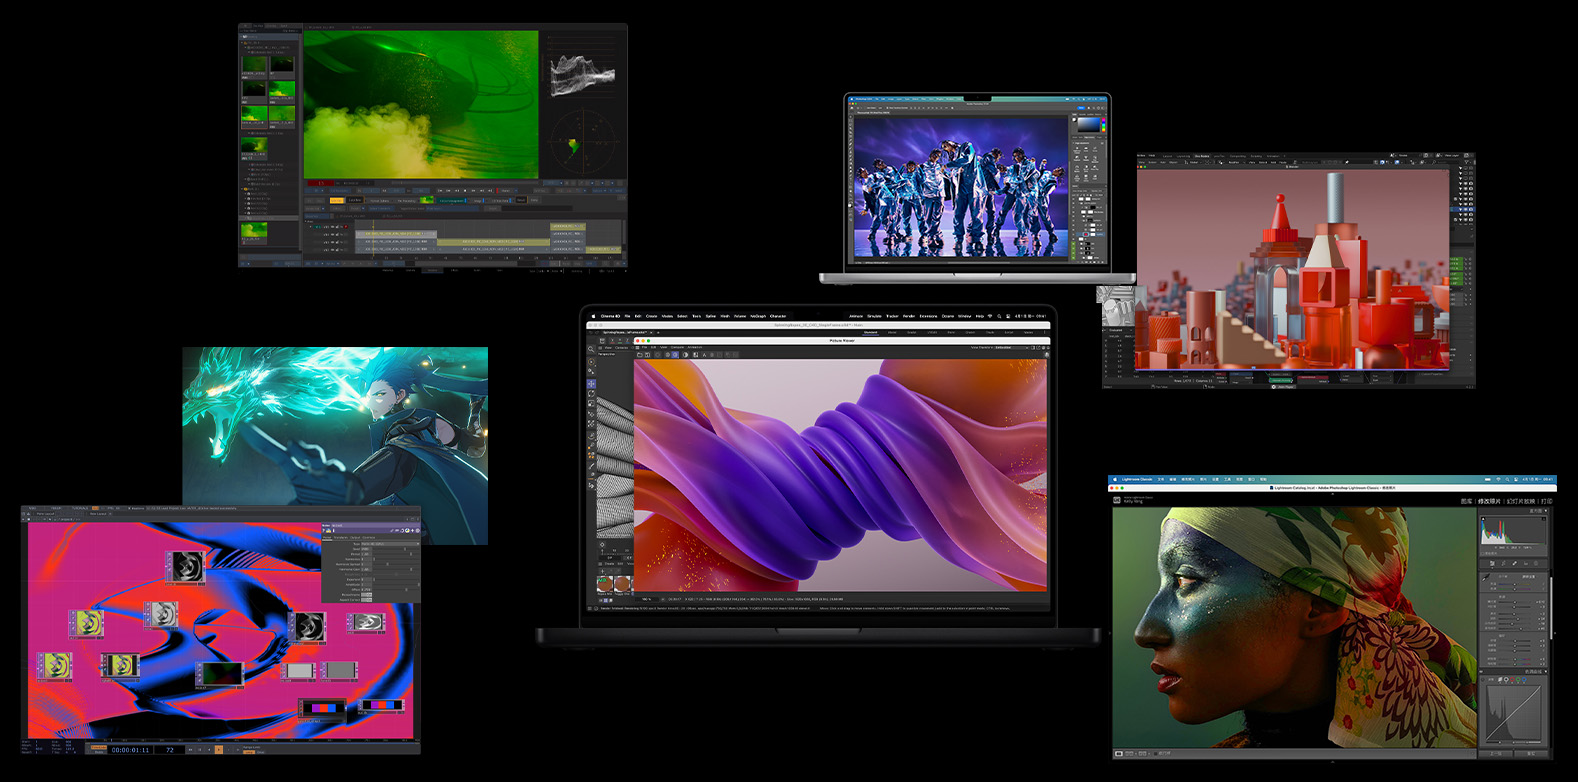Click the Previous button at bottom of Lightroom panel
The image size is (1578, 782).
point(1496,753)
